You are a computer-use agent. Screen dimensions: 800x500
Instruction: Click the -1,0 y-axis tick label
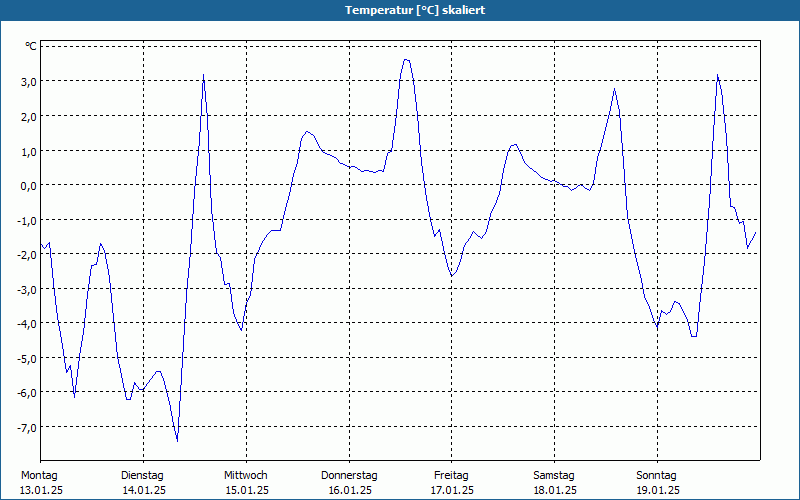pyautogui.click(x=26, y=220)
